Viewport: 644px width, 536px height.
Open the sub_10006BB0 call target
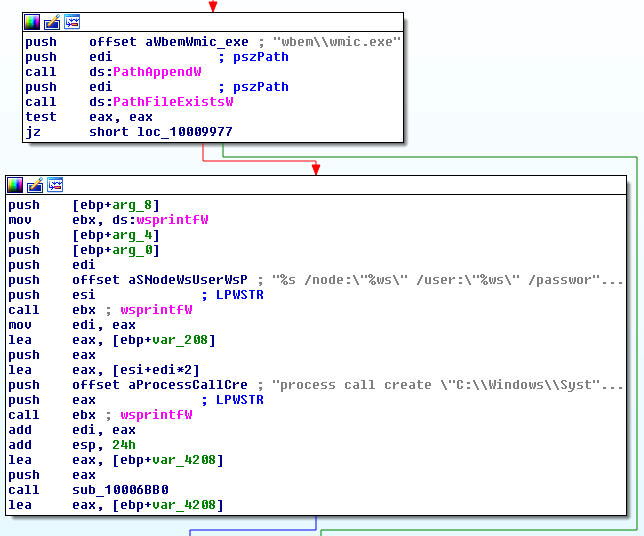tap(120, 490)
